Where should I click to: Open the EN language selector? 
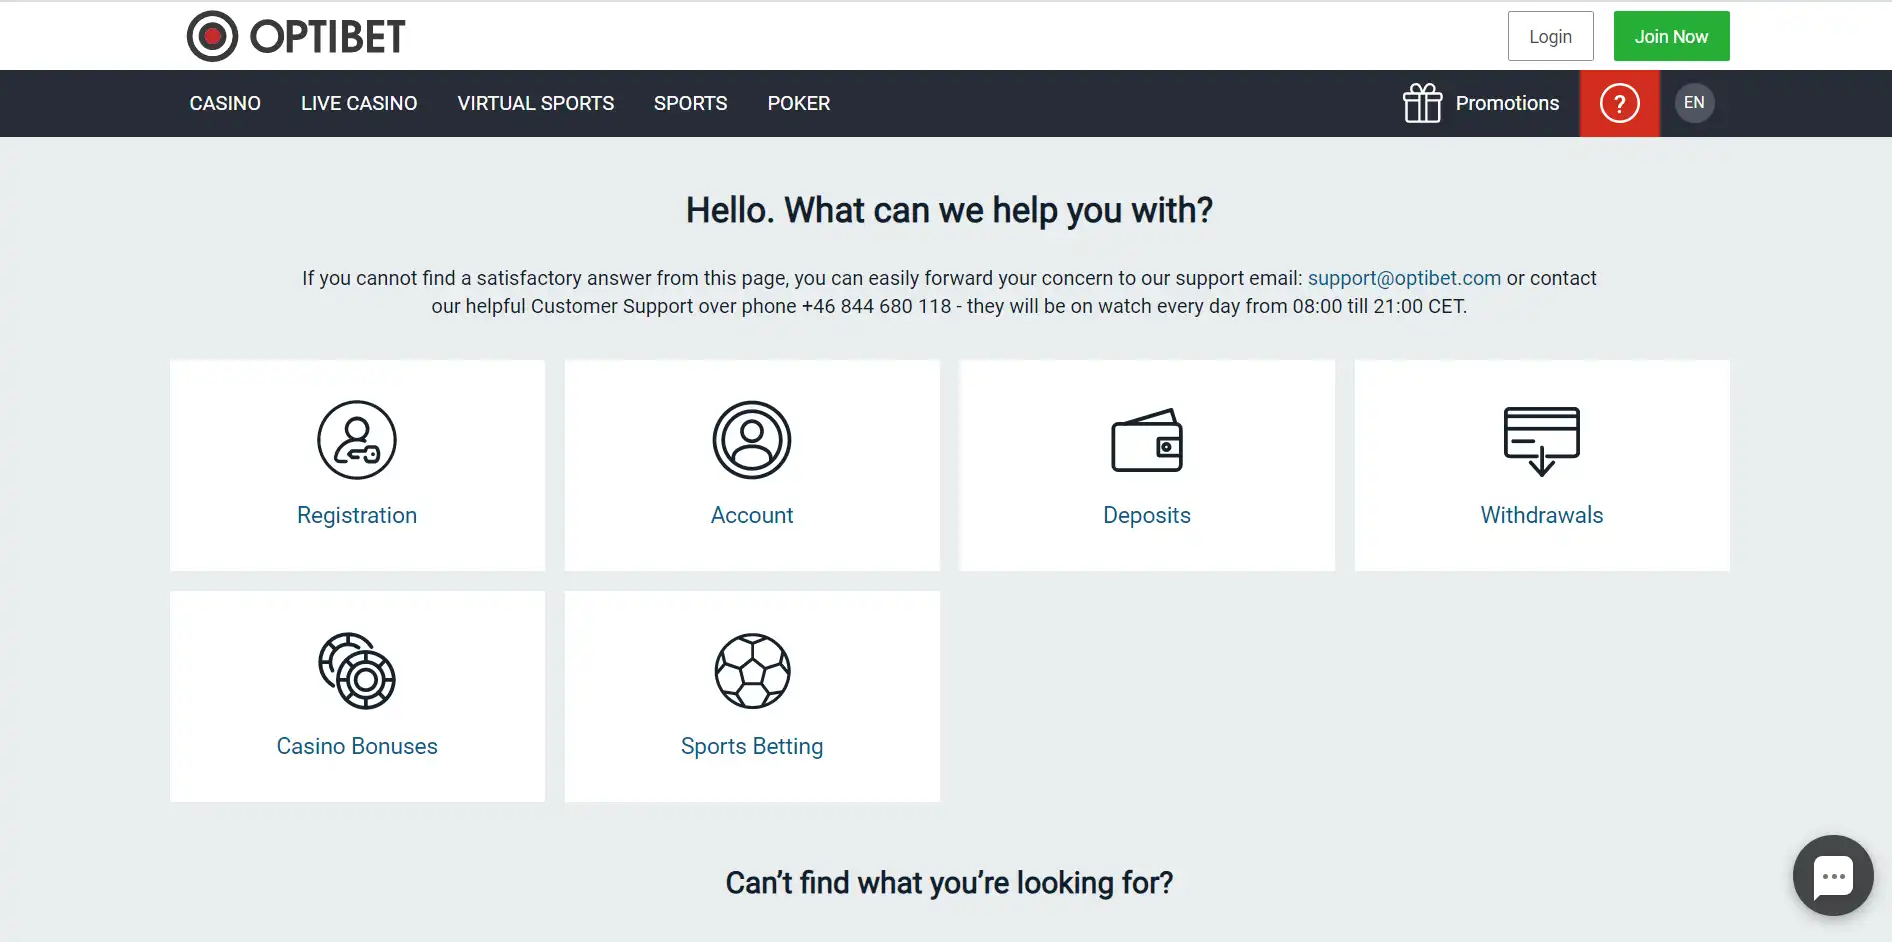tap(1694, 103)
